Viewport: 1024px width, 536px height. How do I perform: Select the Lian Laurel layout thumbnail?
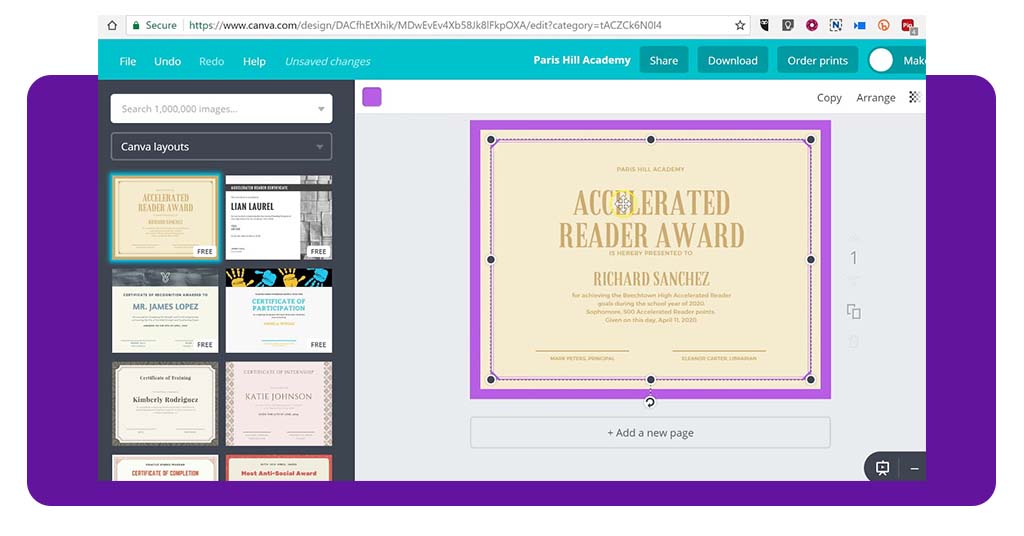point(279,217)
